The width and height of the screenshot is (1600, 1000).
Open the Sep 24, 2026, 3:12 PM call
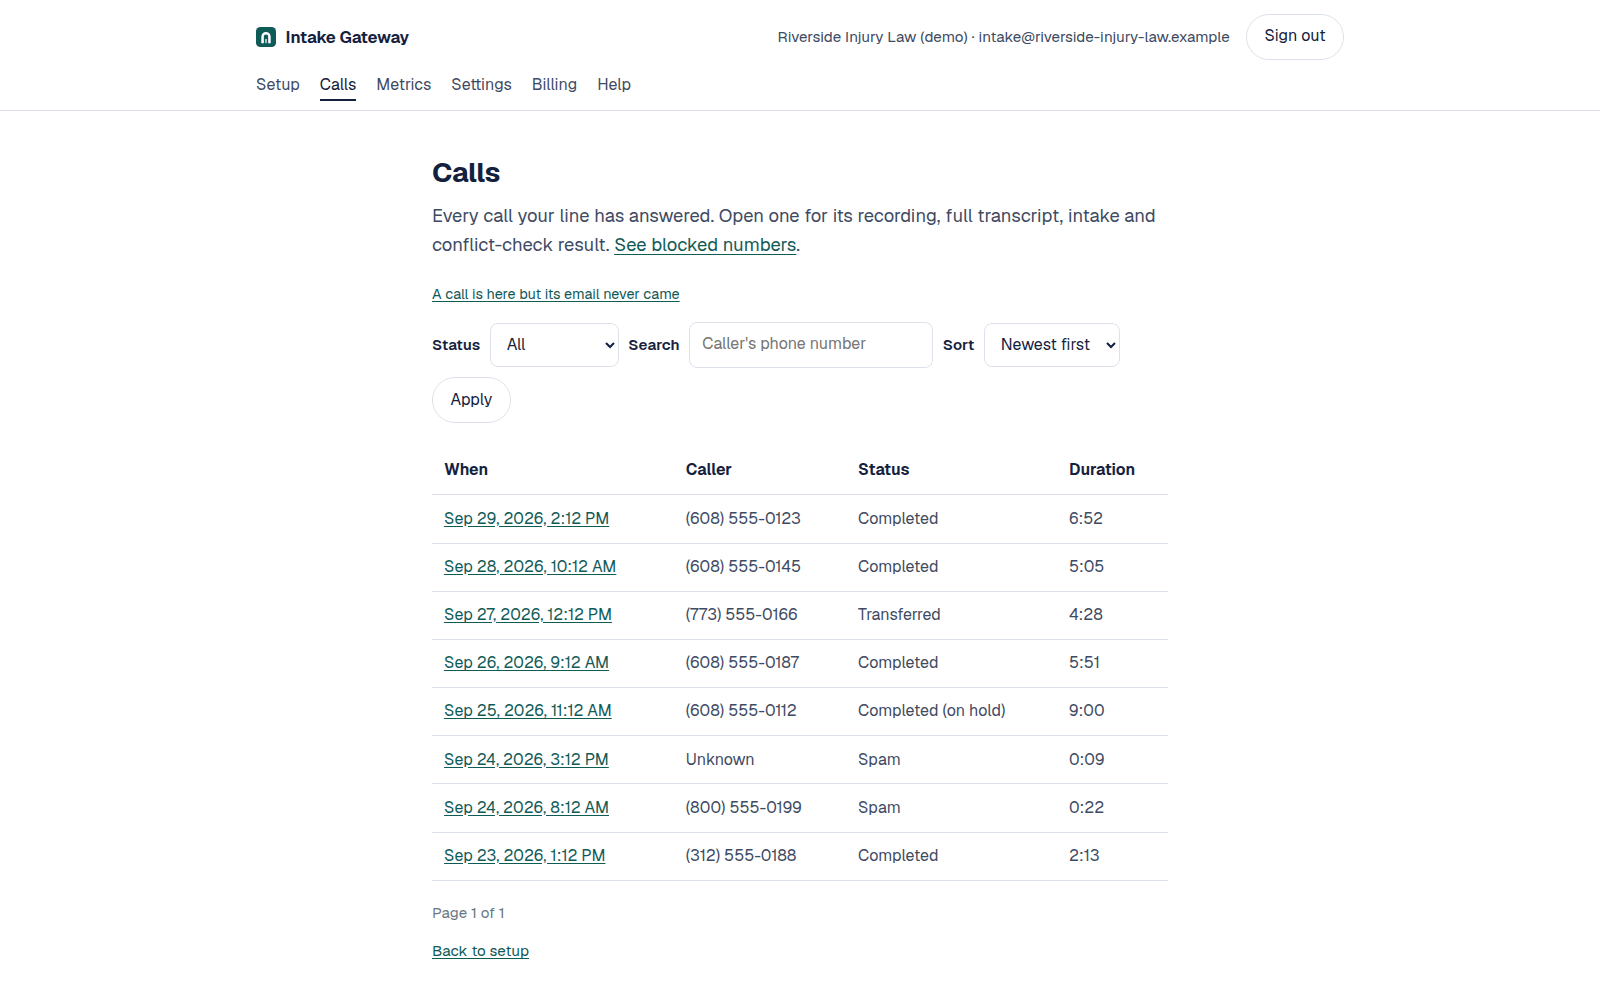tap(526, 760)
